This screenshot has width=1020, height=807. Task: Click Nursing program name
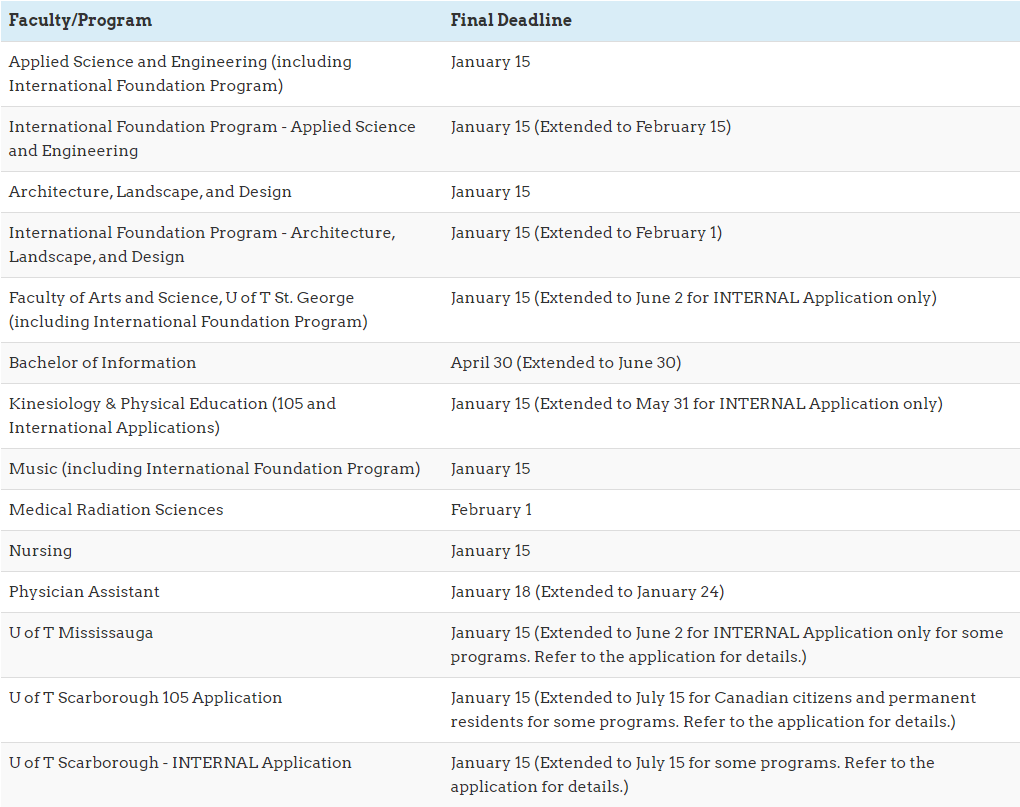(x=40, y=551)
